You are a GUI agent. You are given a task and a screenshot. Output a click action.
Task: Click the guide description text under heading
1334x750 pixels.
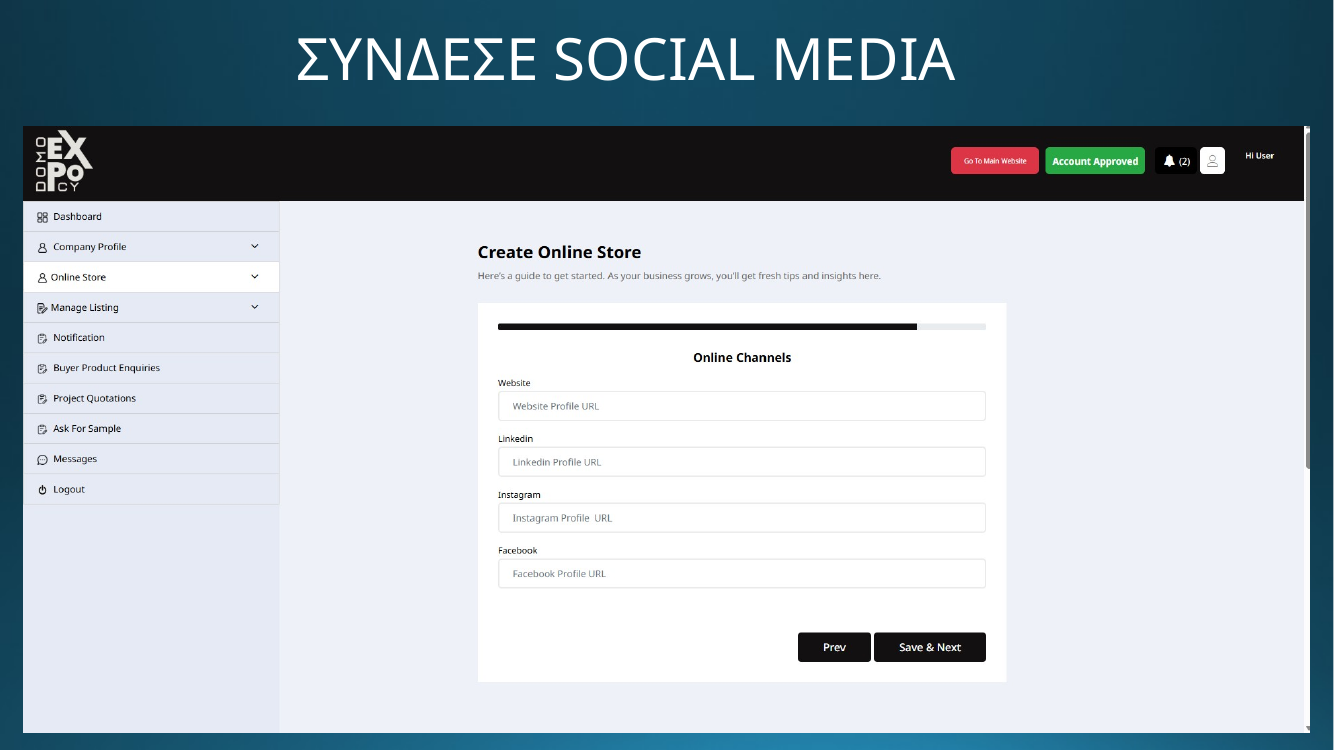tap(679, 276)
